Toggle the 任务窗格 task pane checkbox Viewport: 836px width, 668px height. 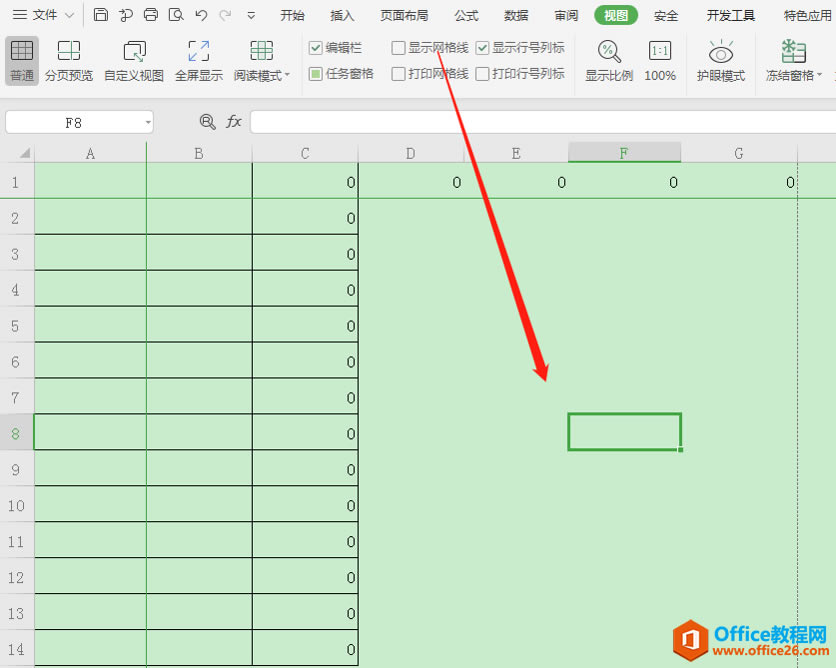(x=315, y=74)
